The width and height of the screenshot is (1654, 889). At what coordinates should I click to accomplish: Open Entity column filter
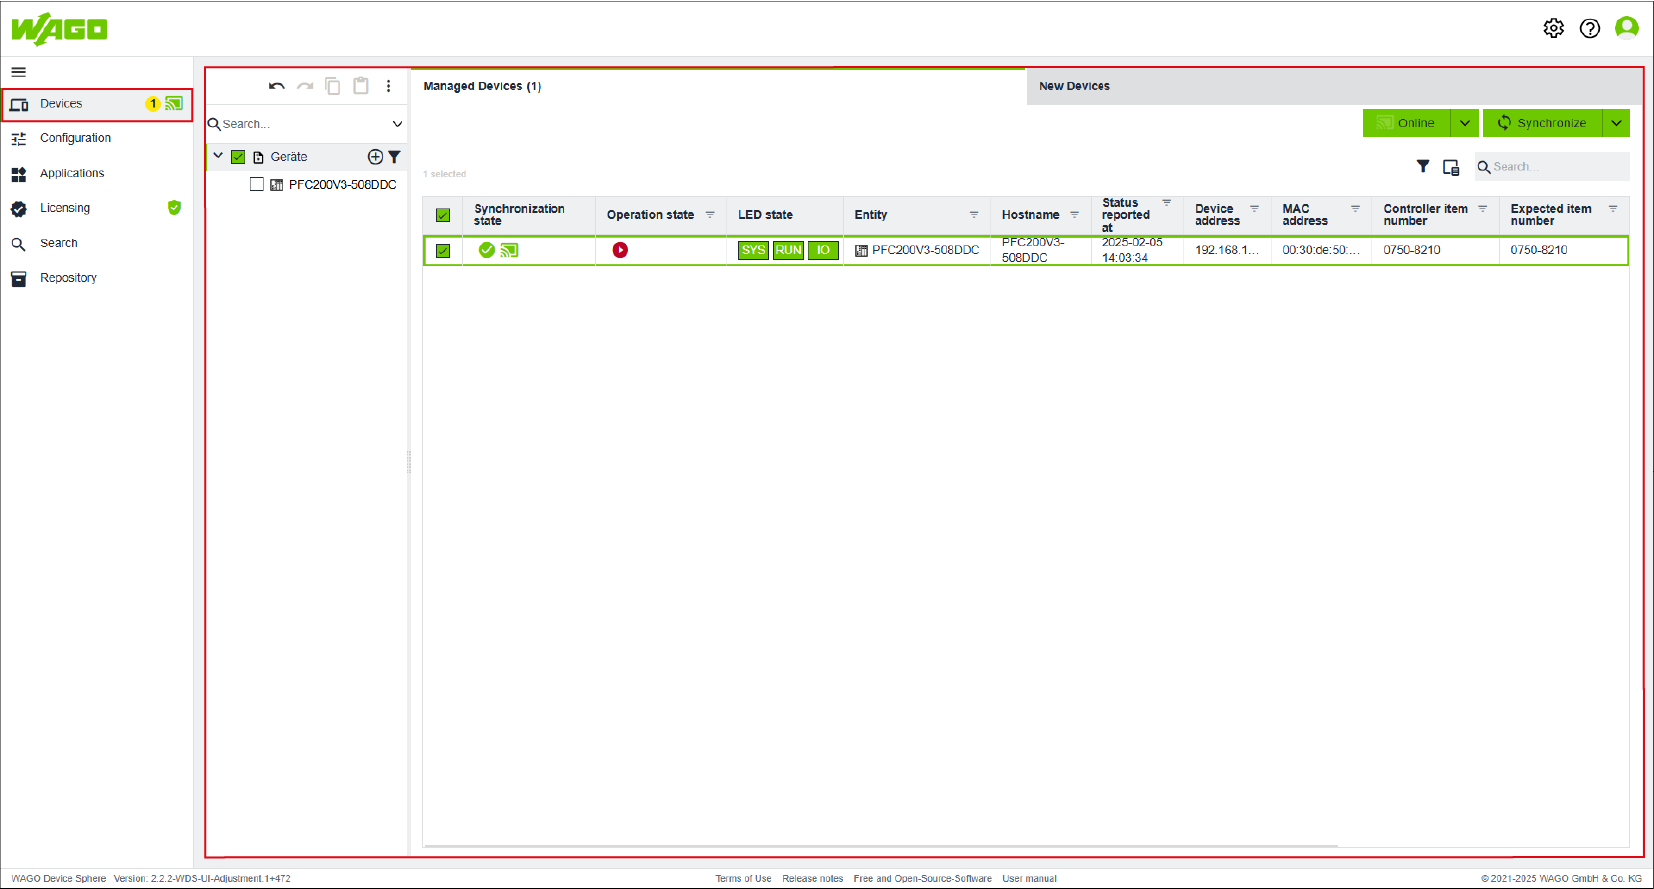coord(974,214)
